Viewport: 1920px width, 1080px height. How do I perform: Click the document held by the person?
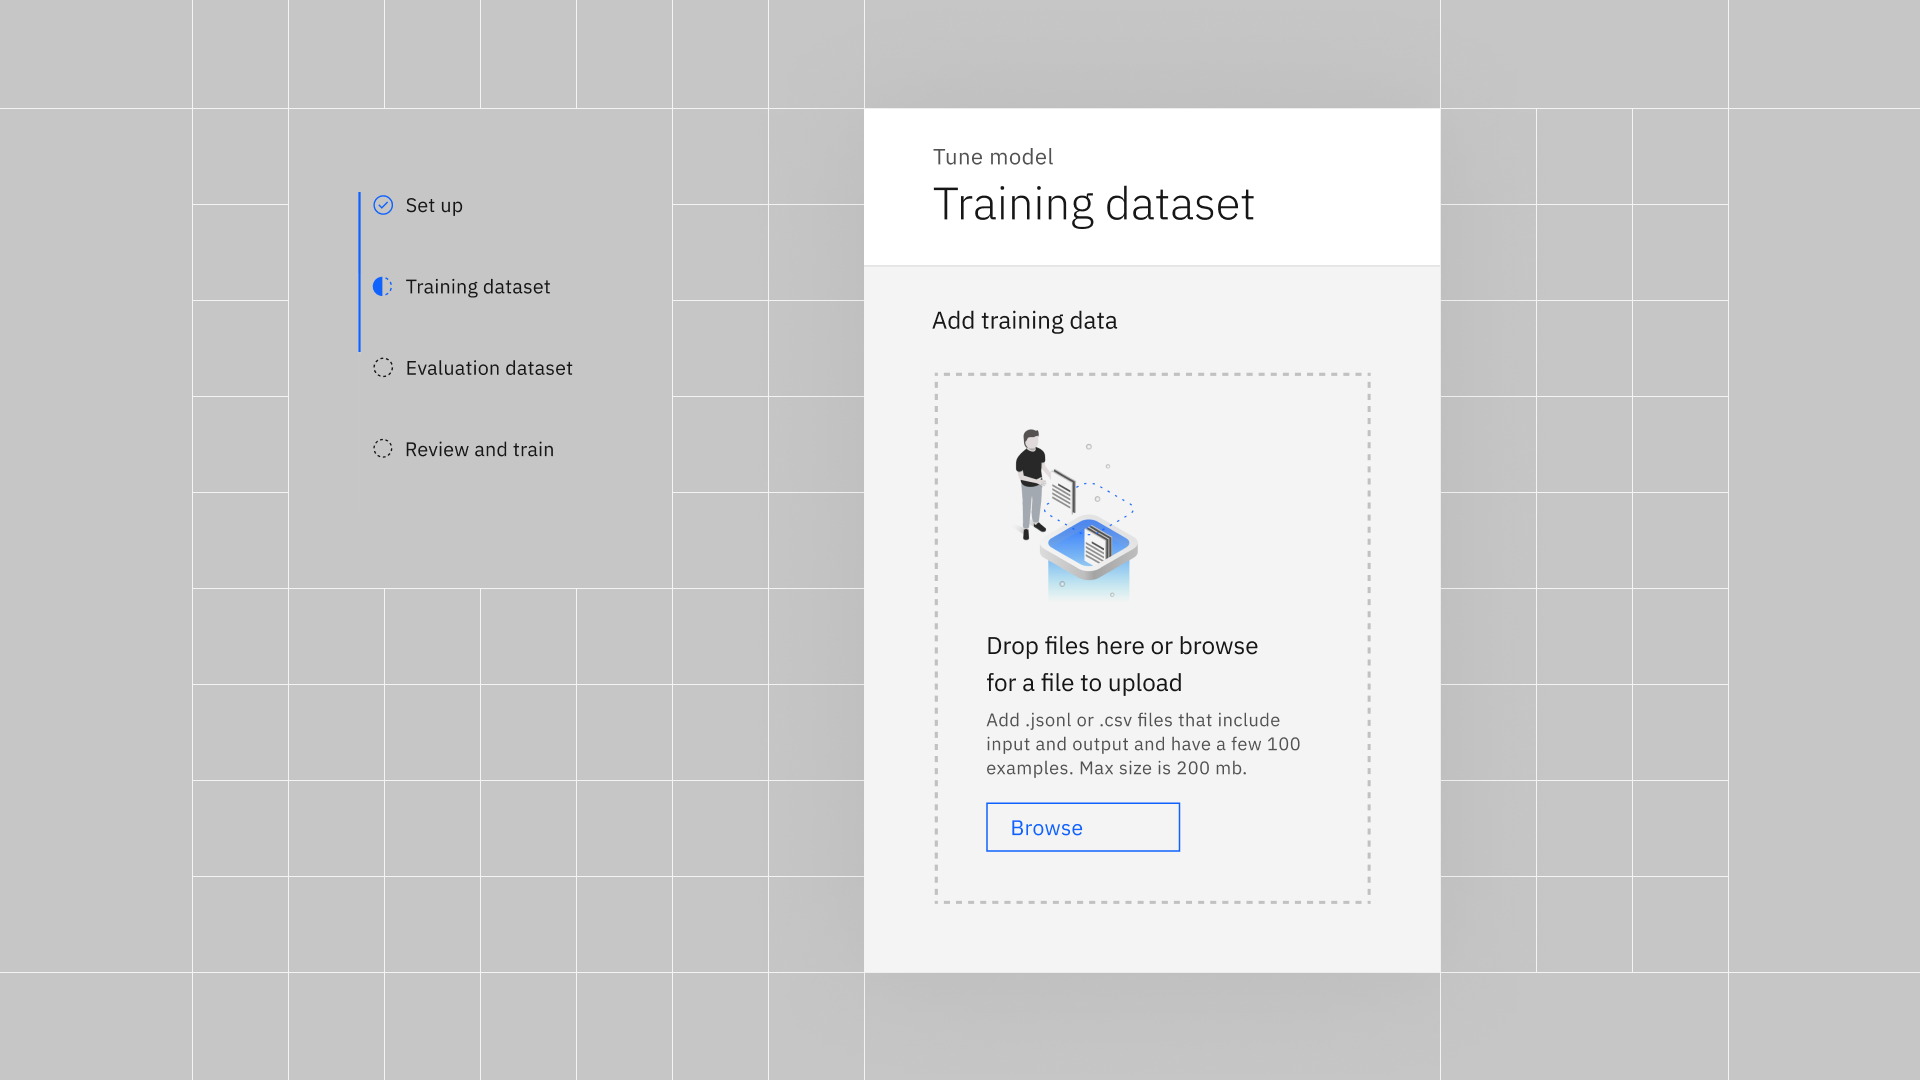tap(1063, 491)
